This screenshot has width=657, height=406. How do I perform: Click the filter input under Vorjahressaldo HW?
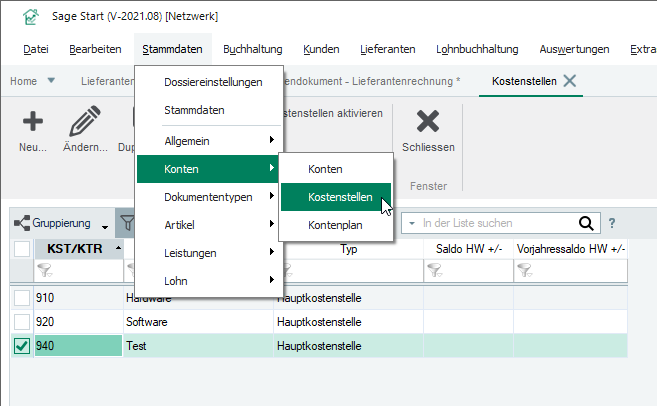pyautogui.click(x=571, y=271)
